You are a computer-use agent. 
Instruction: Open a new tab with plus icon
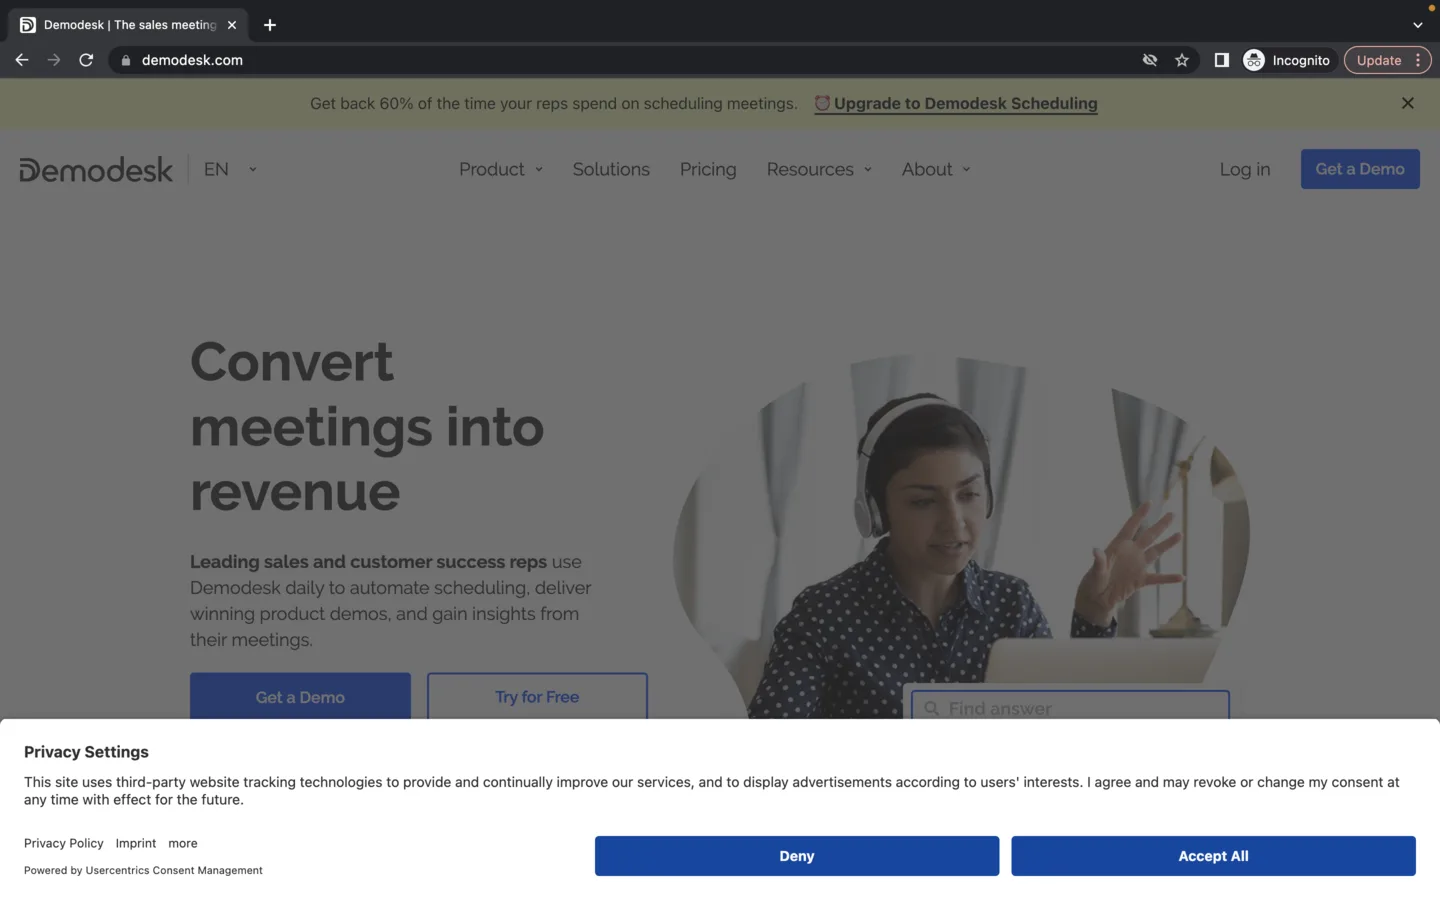(270, 25)
